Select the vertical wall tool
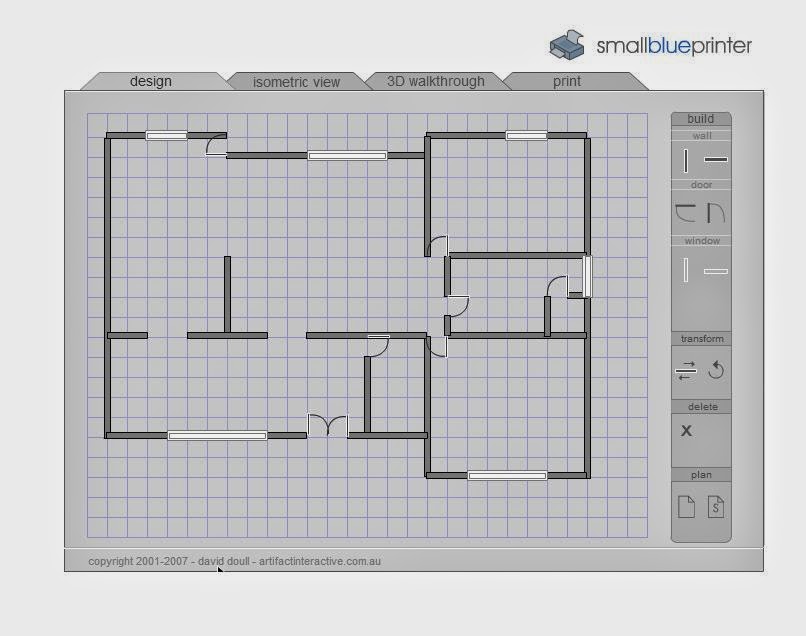This screenshot has height=636, width=806. [x=684, y=159]
